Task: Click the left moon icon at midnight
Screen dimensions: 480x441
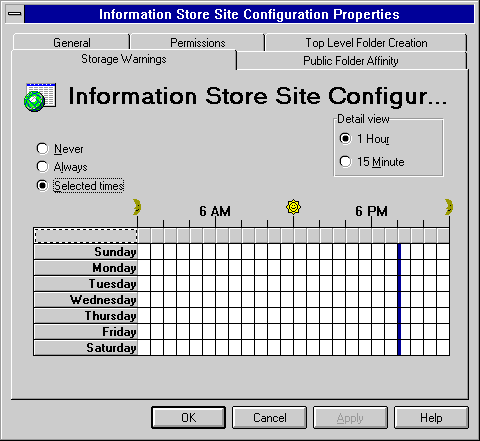Action: [x=137, y=207]
